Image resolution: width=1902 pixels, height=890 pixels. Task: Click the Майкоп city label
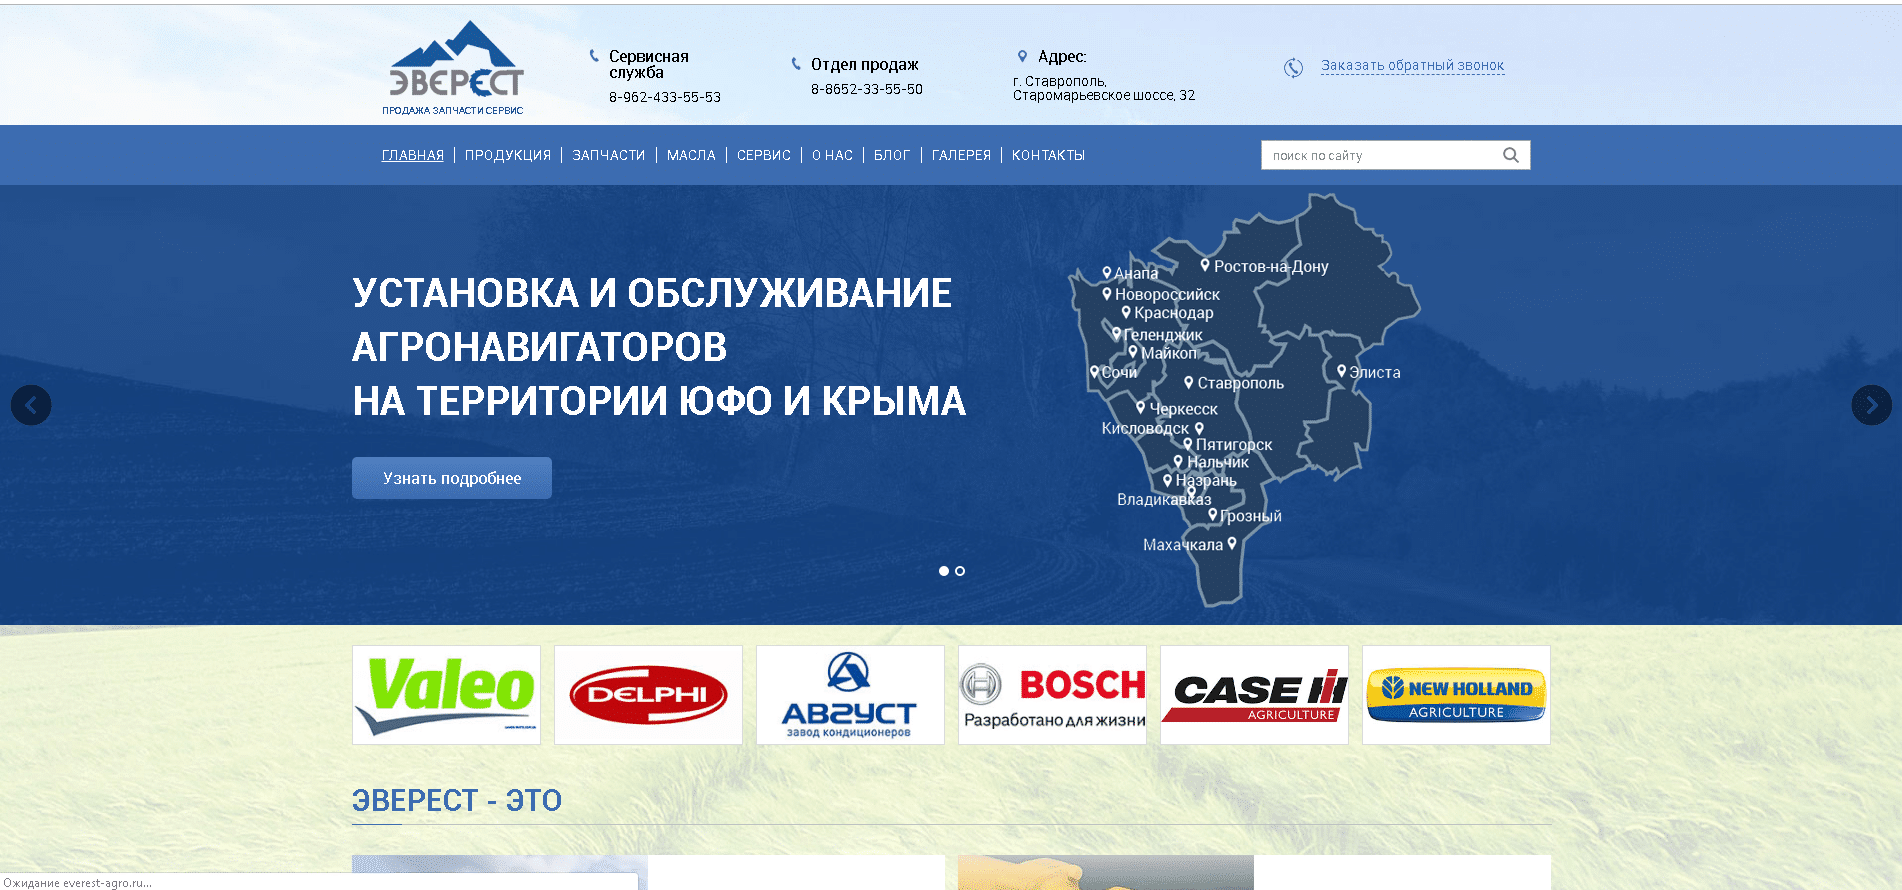1169,353
